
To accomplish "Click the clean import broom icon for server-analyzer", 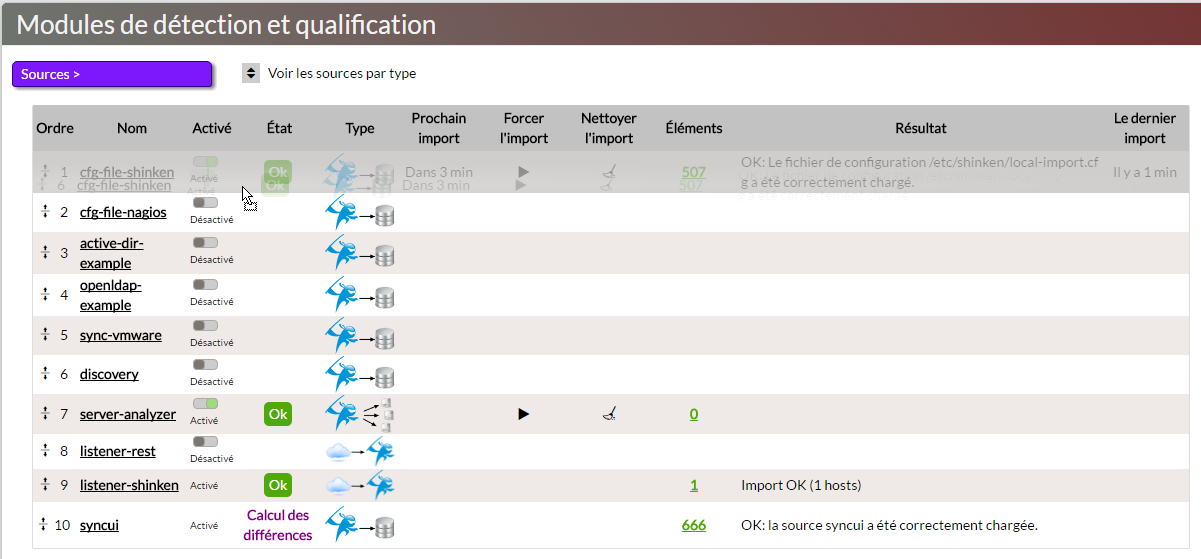I will tap(607, 414).
